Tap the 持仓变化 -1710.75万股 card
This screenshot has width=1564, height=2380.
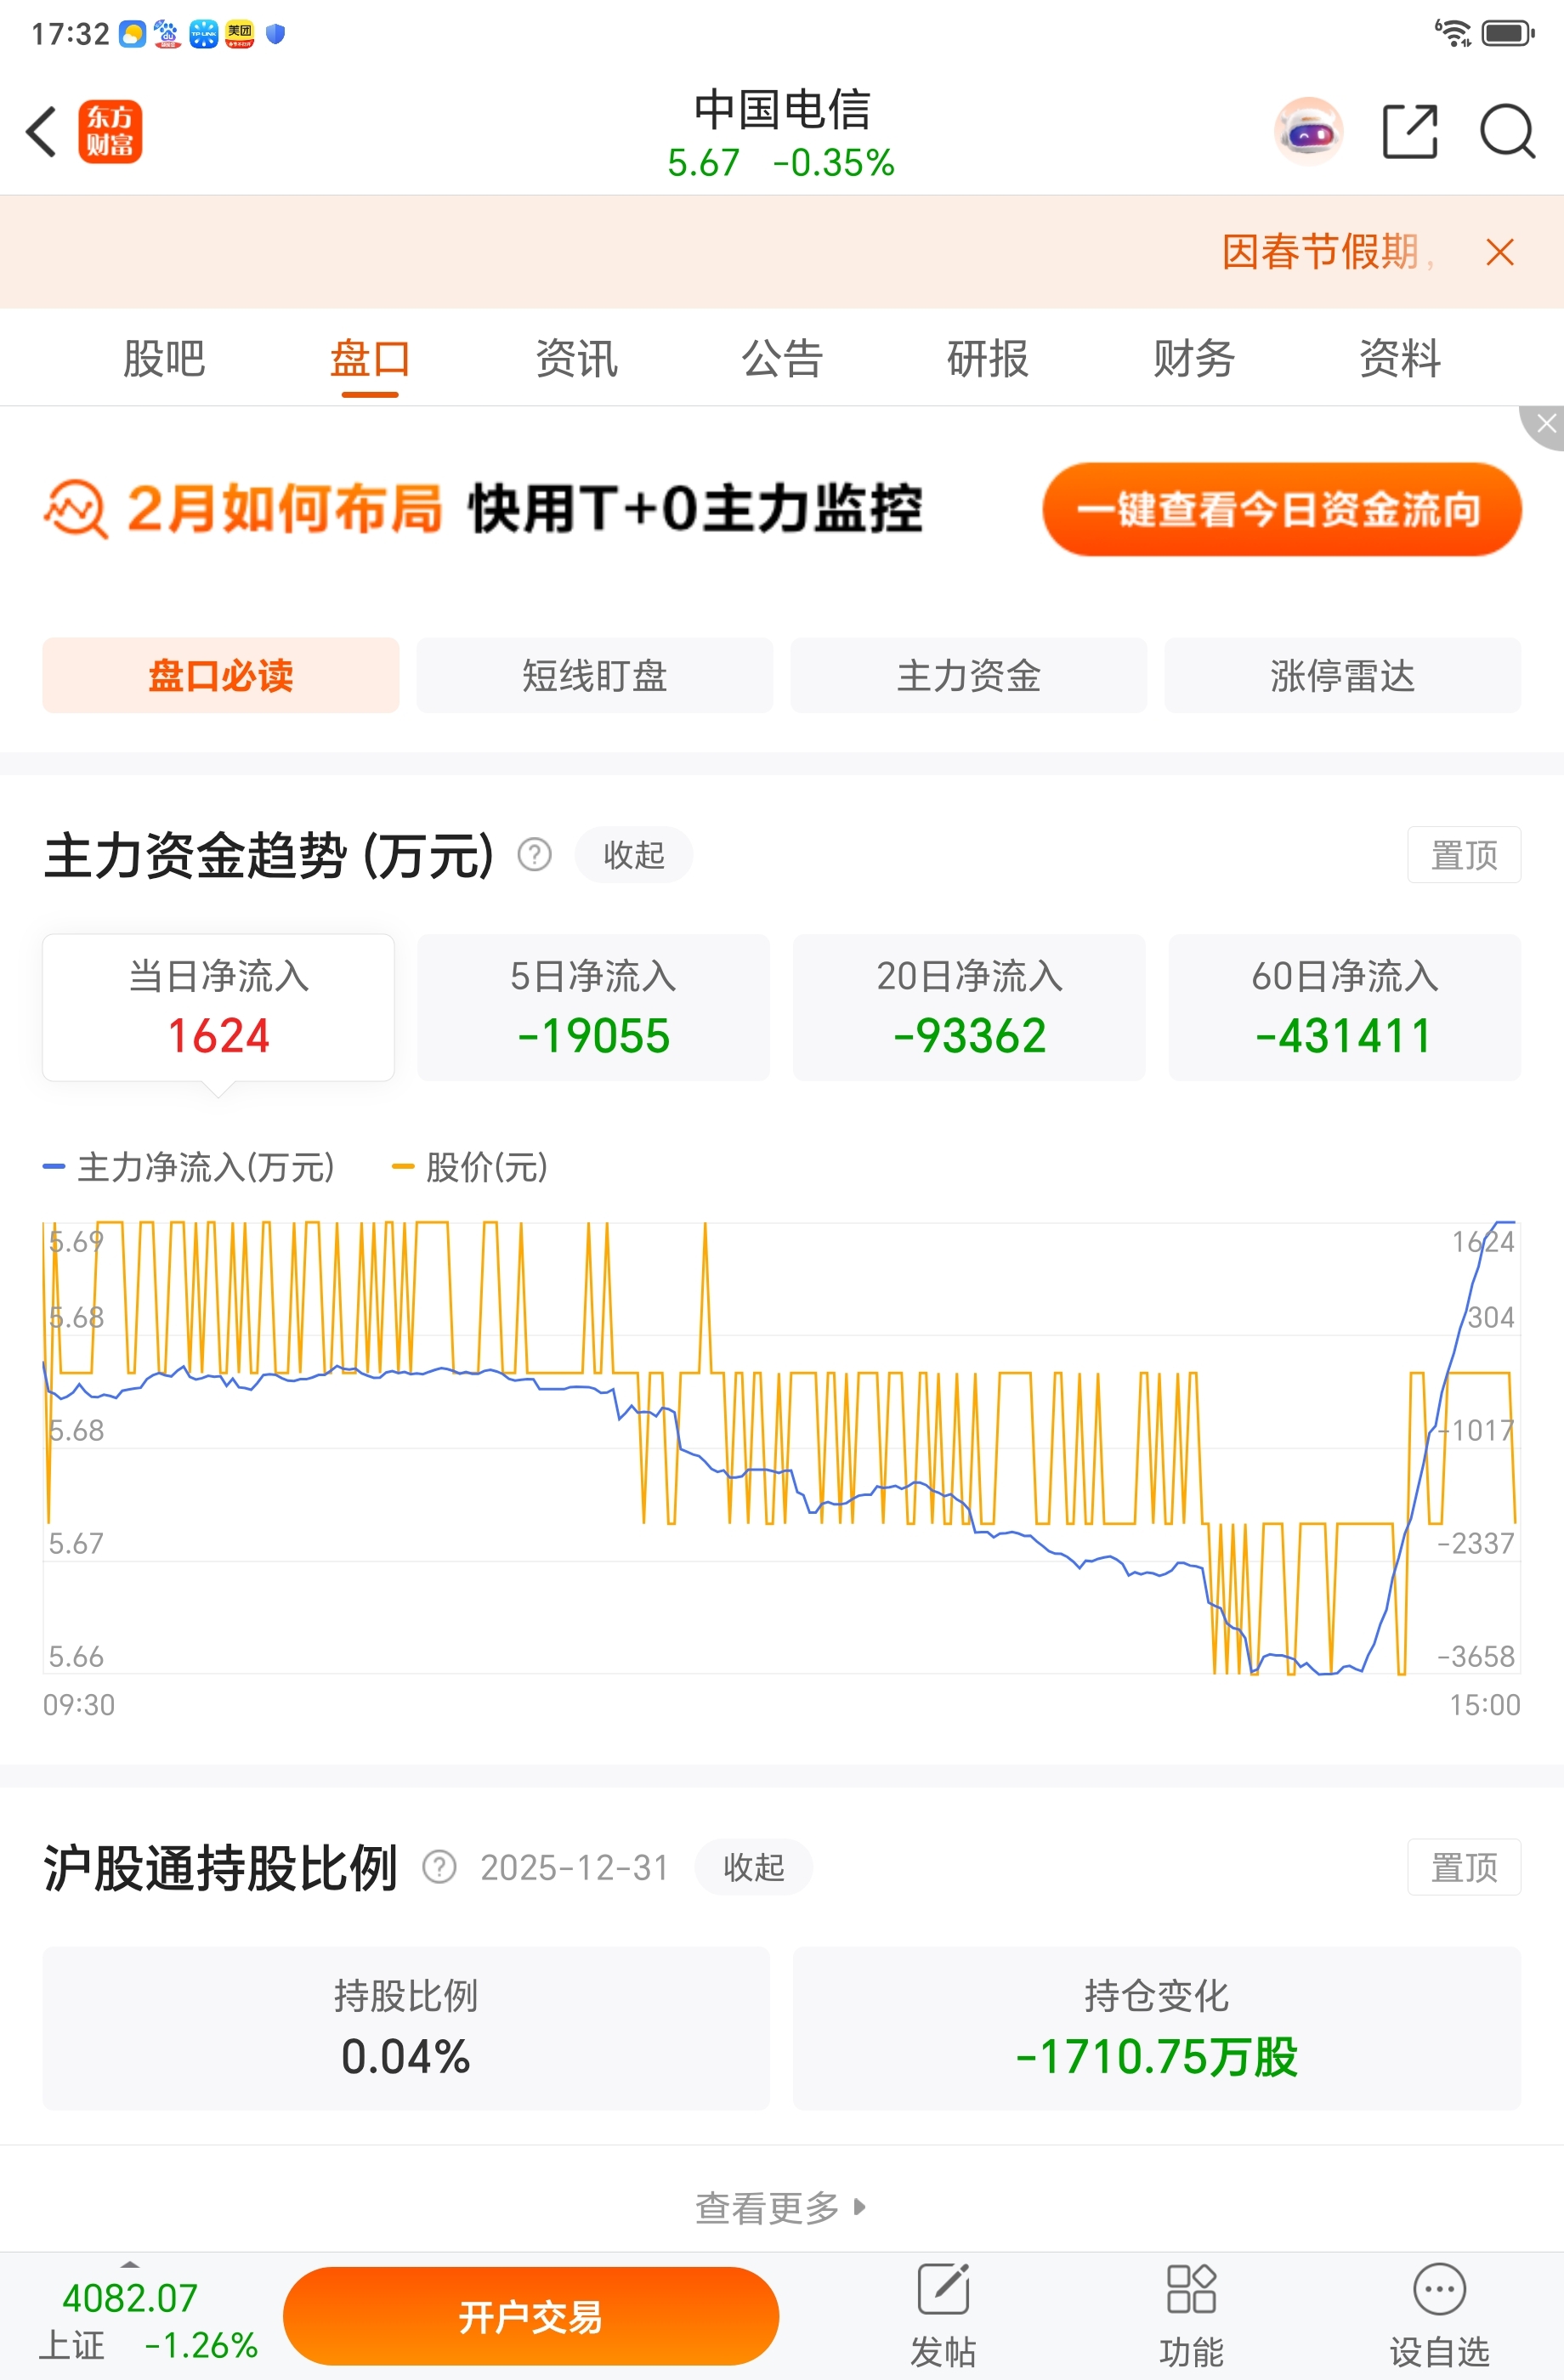pos(1157,2028)
